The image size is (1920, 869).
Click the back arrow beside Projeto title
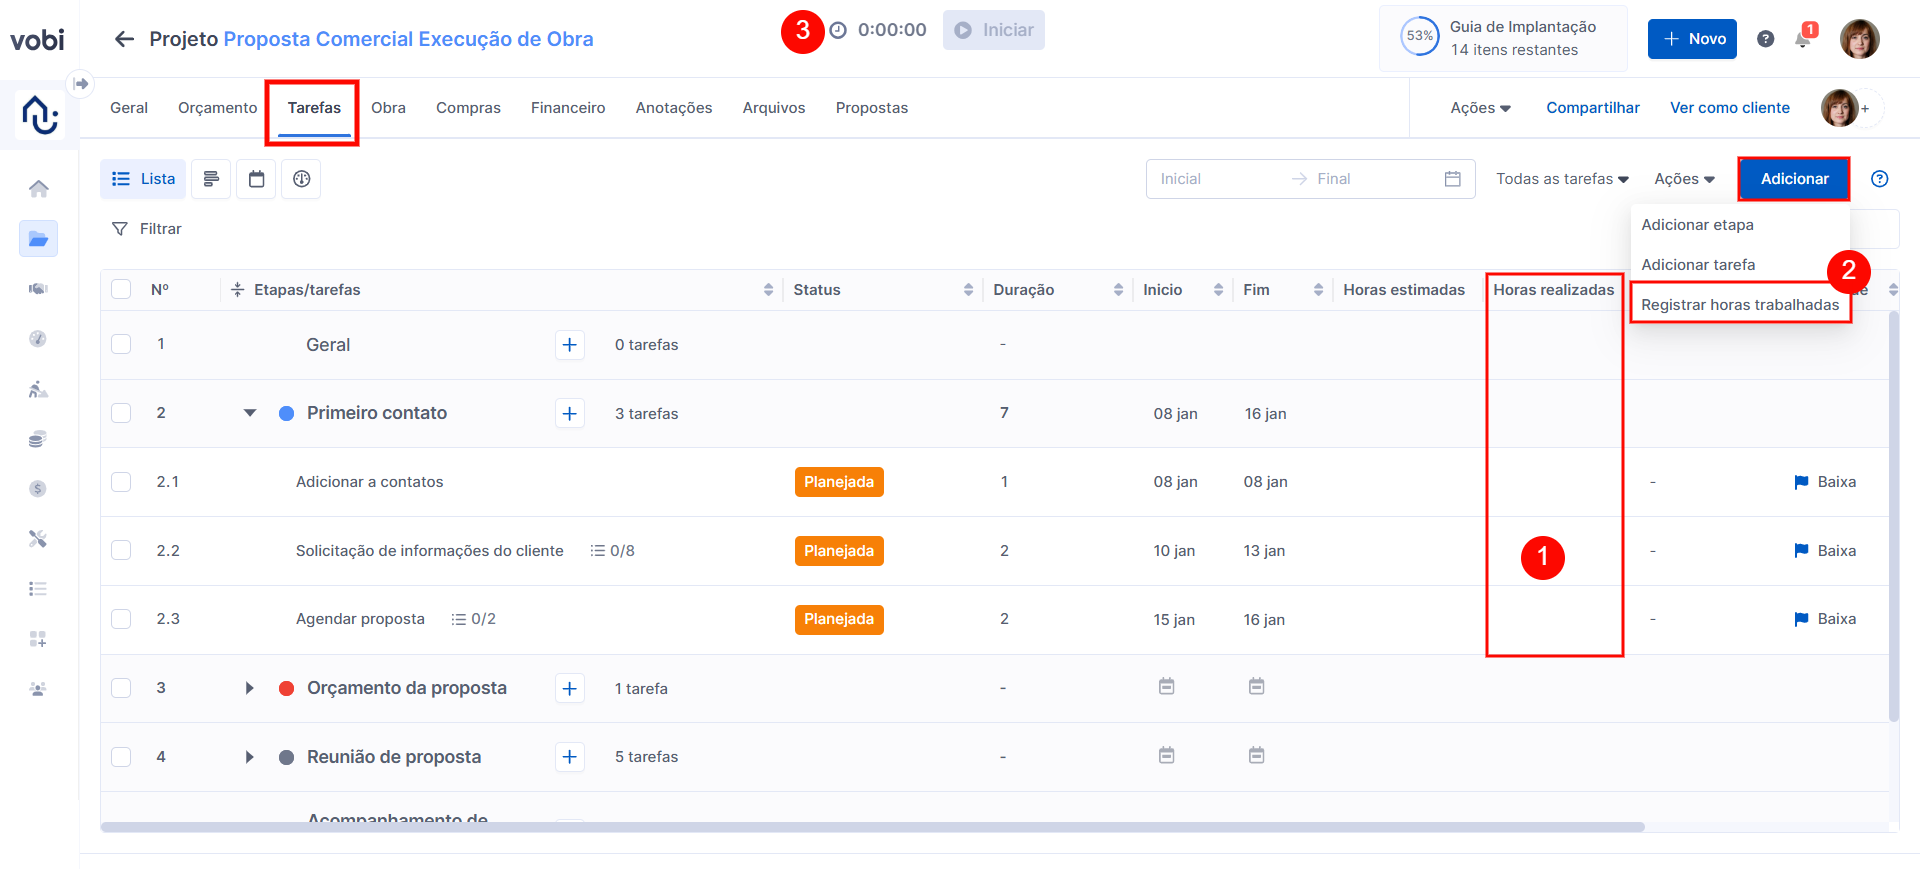click(124, 39)
